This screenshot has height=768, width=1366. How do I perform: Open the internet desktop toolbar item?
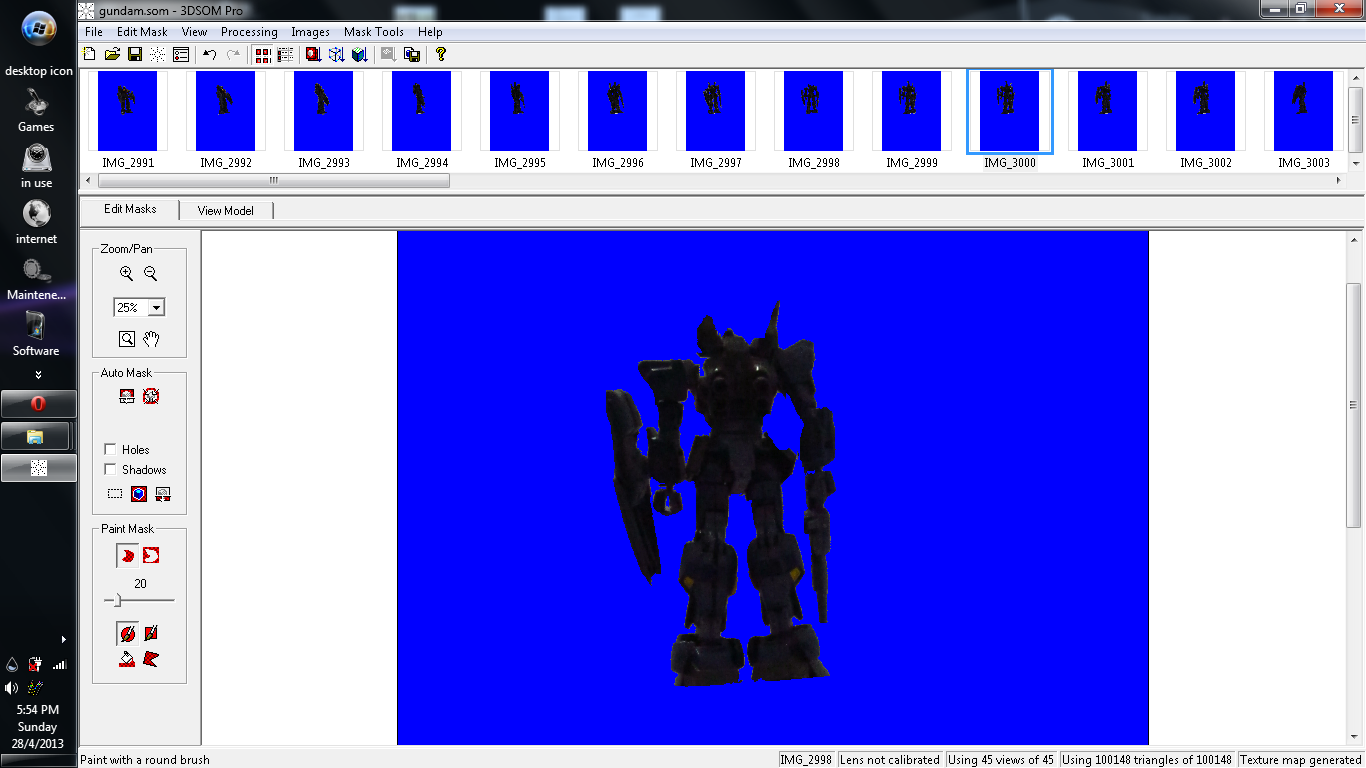[x=36, y=223]
